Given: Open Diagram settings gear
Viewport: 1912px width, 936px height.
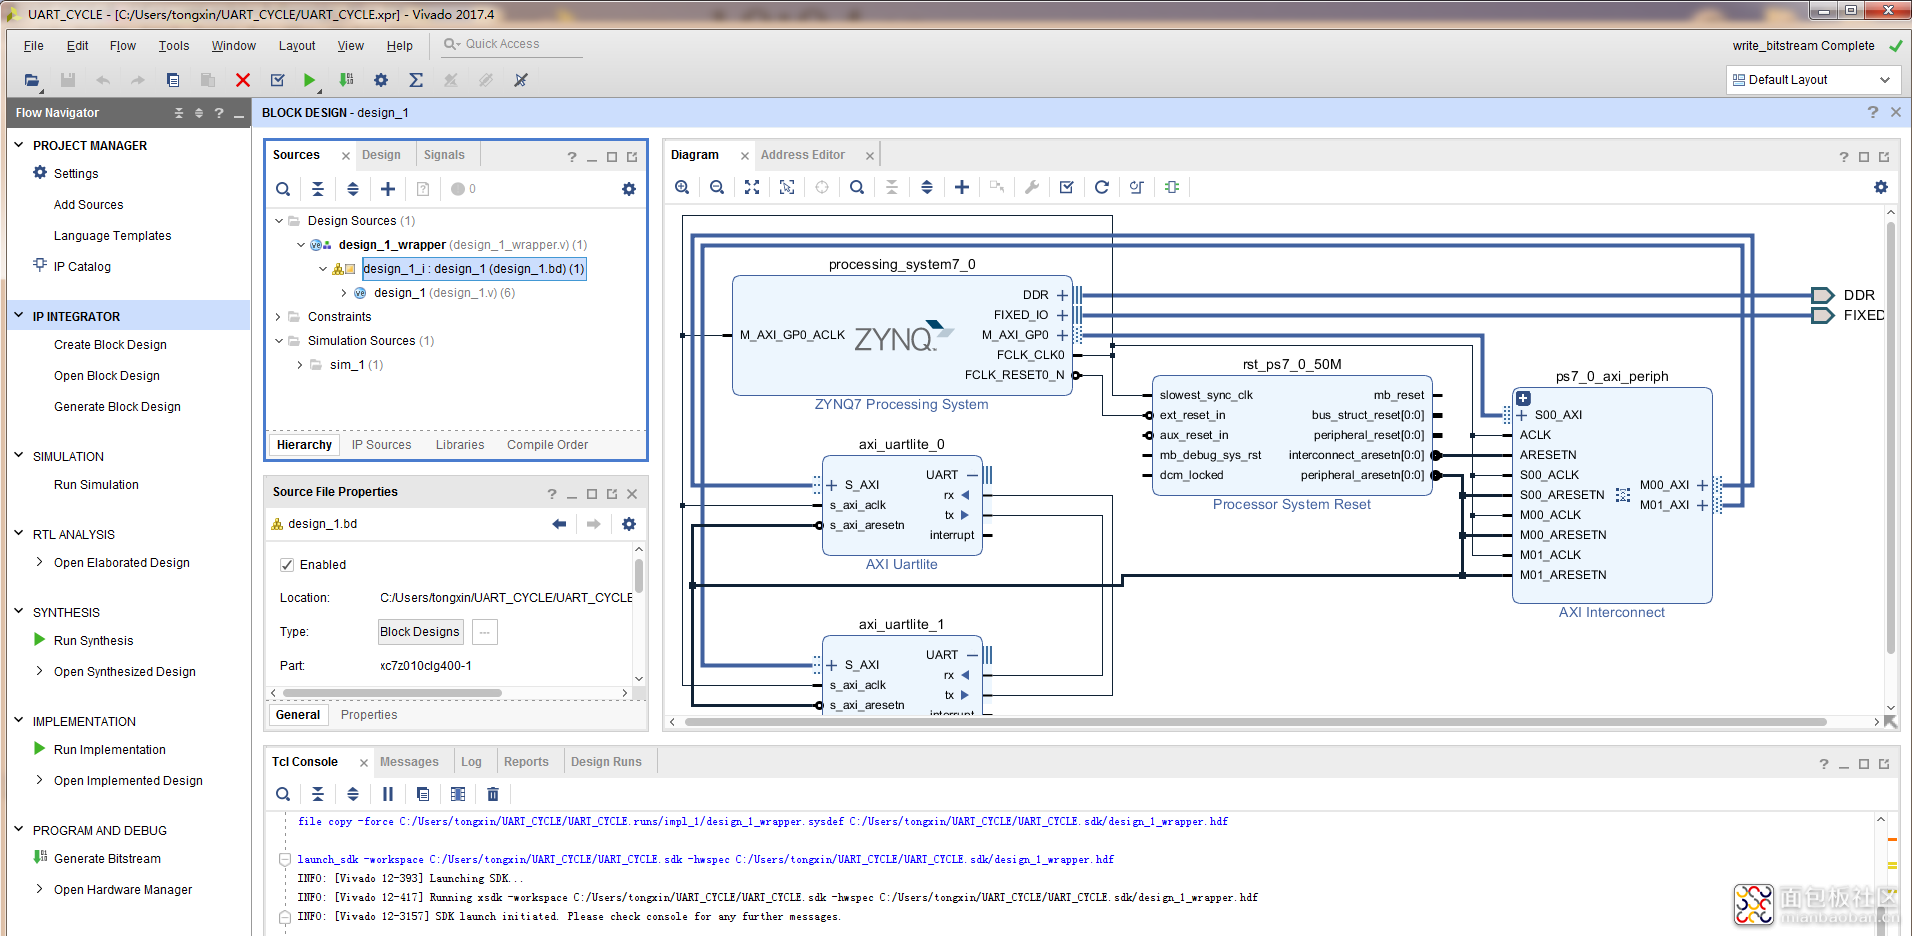Looking at the screenshot, I should tap(1881, 187).
